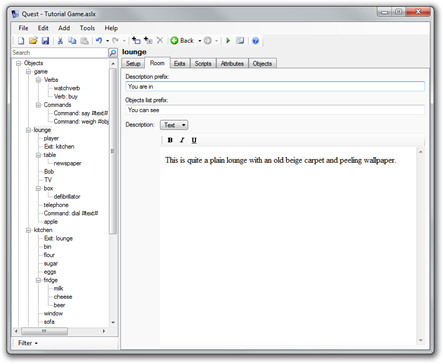This screenshot has width=443, height=364.
Task: Select the player object in the tree
Action: pos(51,138)
